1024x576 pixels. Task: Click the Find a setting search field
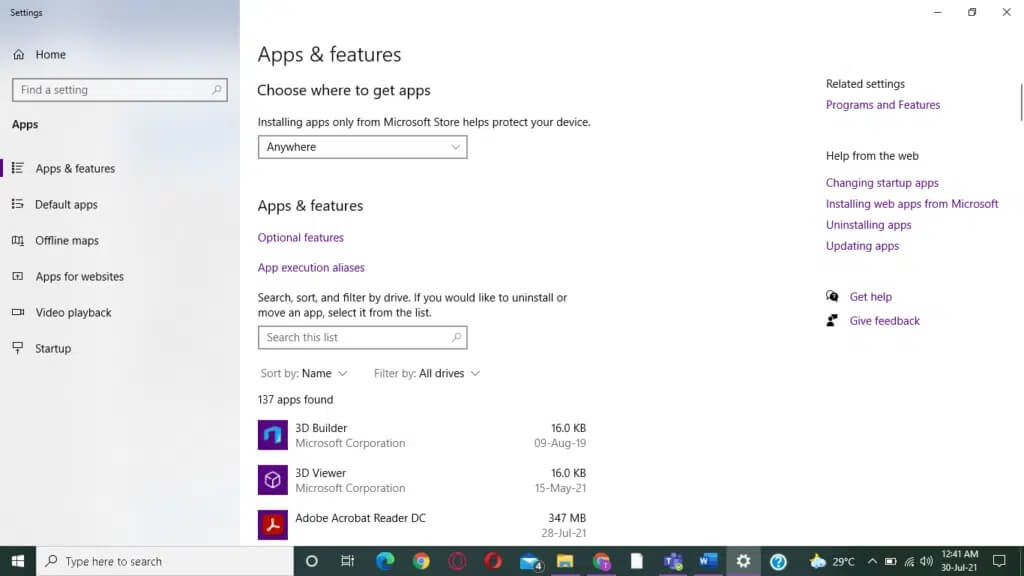[120, 90]
